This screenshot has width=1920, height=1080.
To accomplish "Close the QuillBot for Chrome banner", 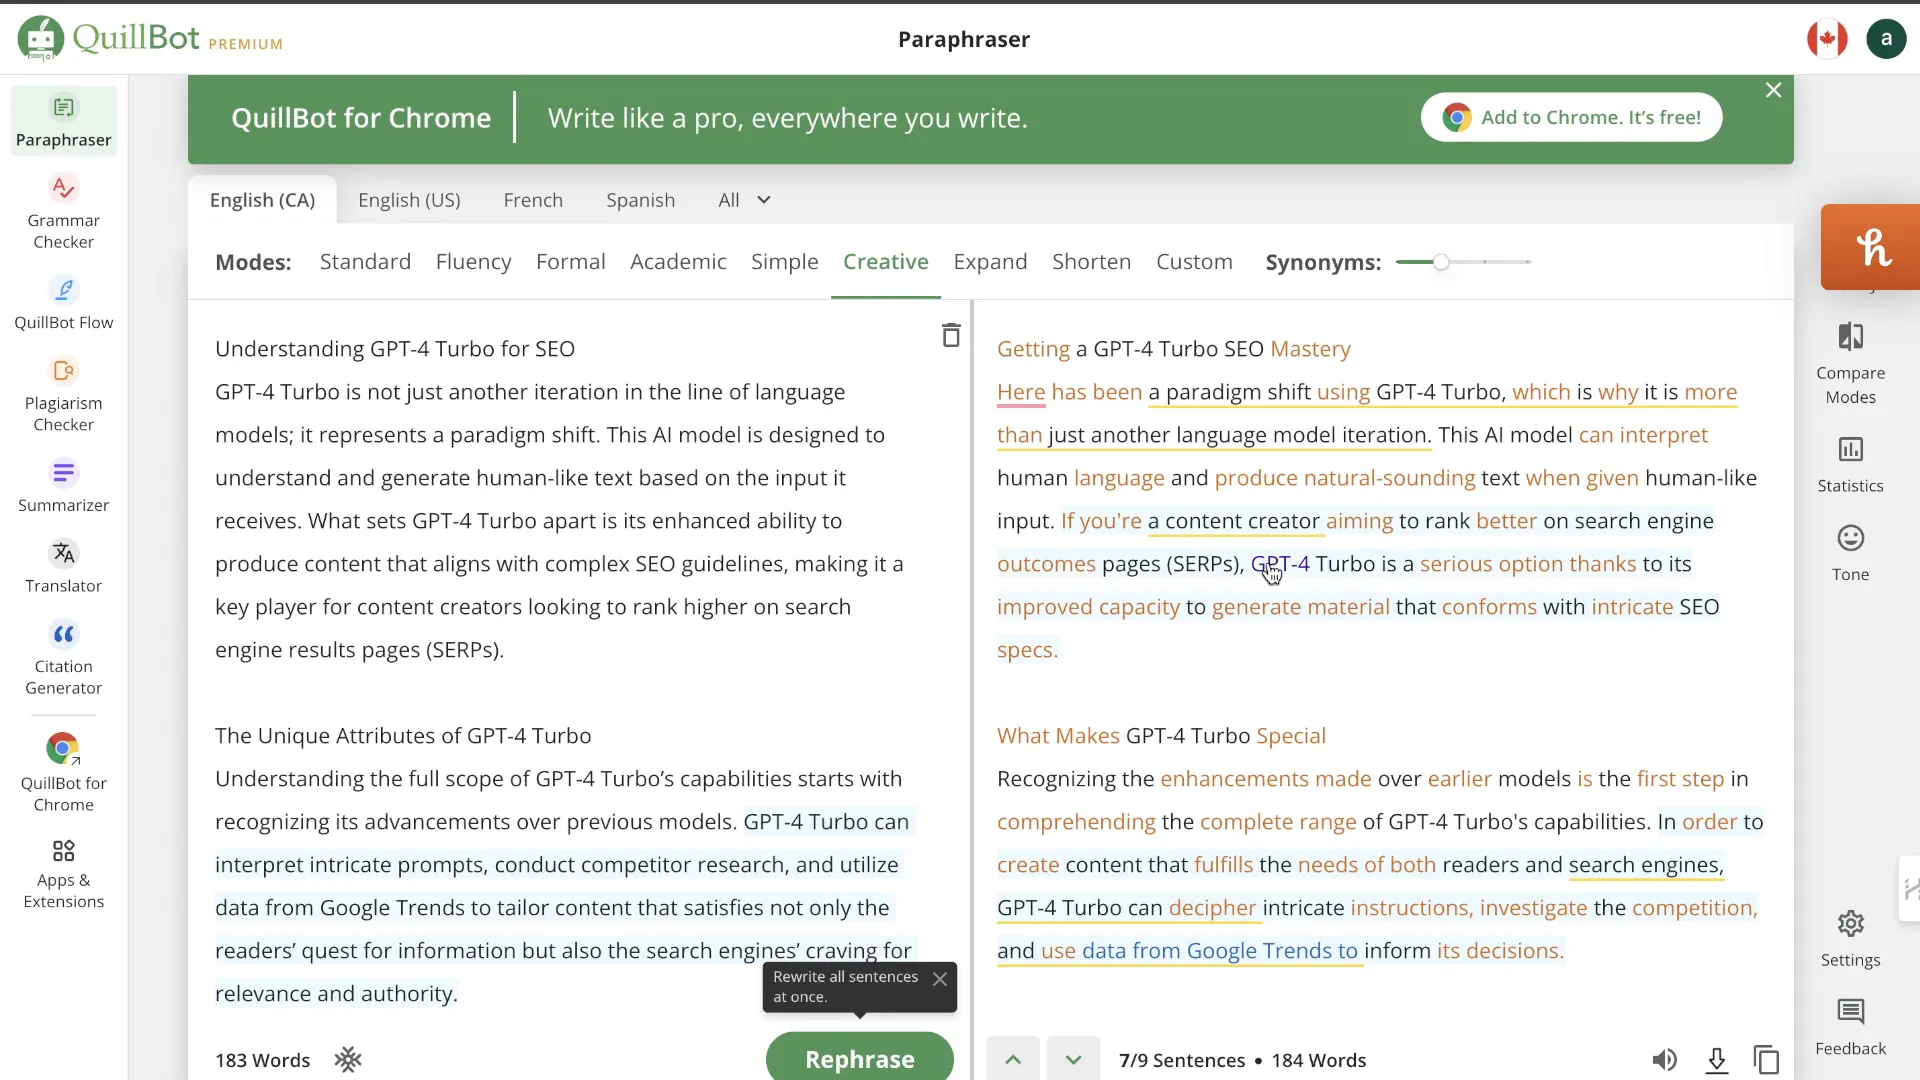I will click(1774, 90).
